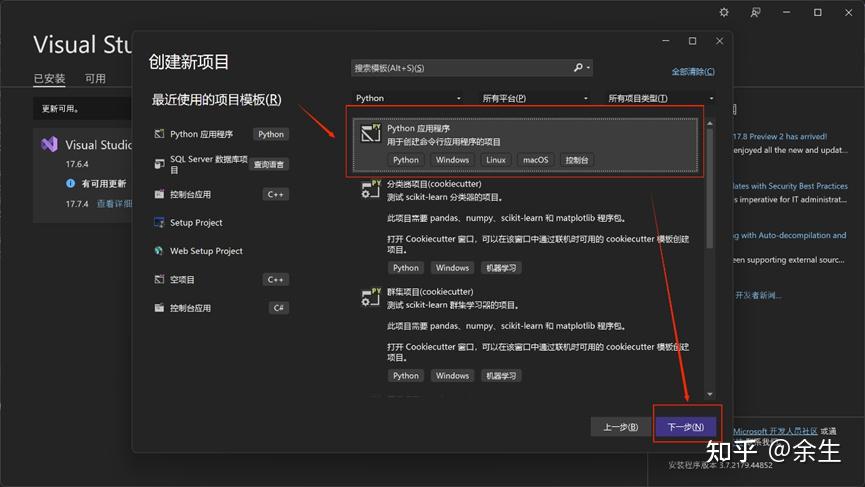The image size is (865, 487).
Task: Click the C# 控制台应用 recent template icon
Action: [159, 307]
